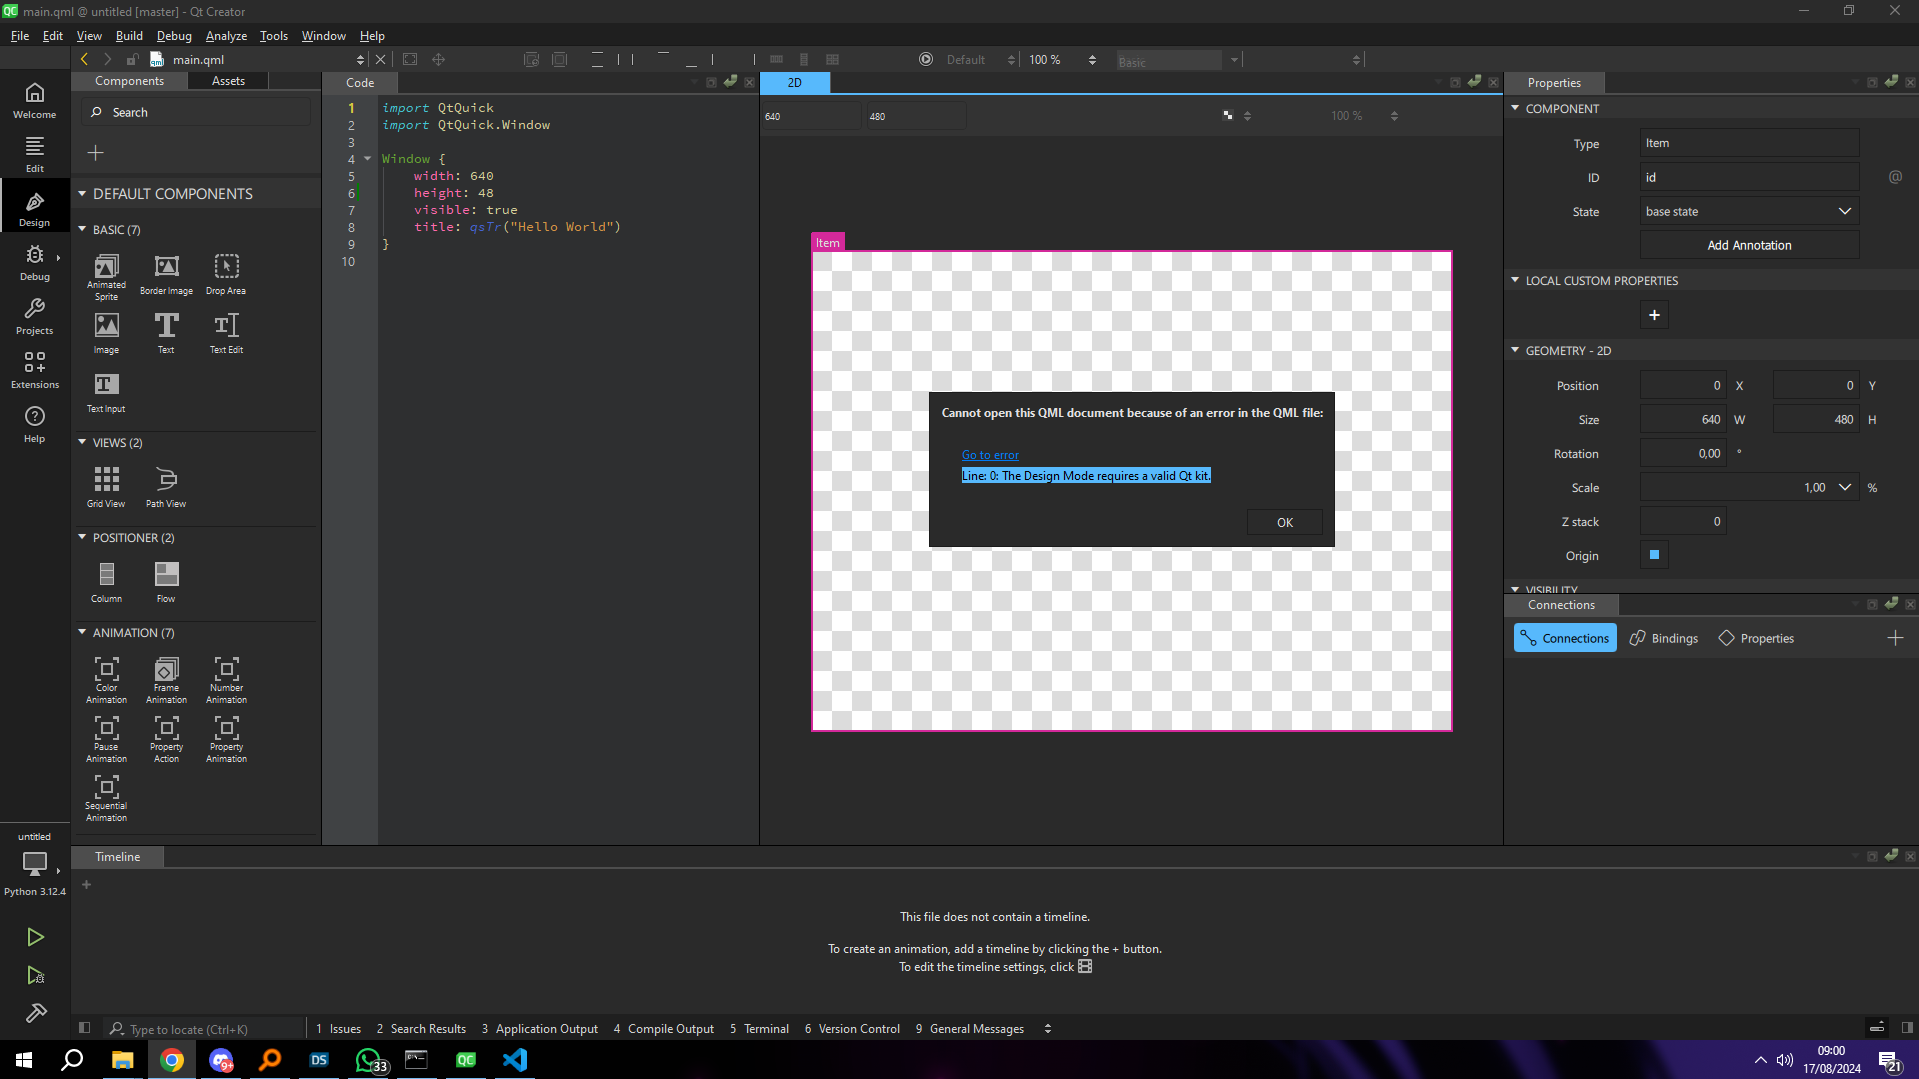
Task: Collapse the COMPONENT properties section
Action: 1515,108
